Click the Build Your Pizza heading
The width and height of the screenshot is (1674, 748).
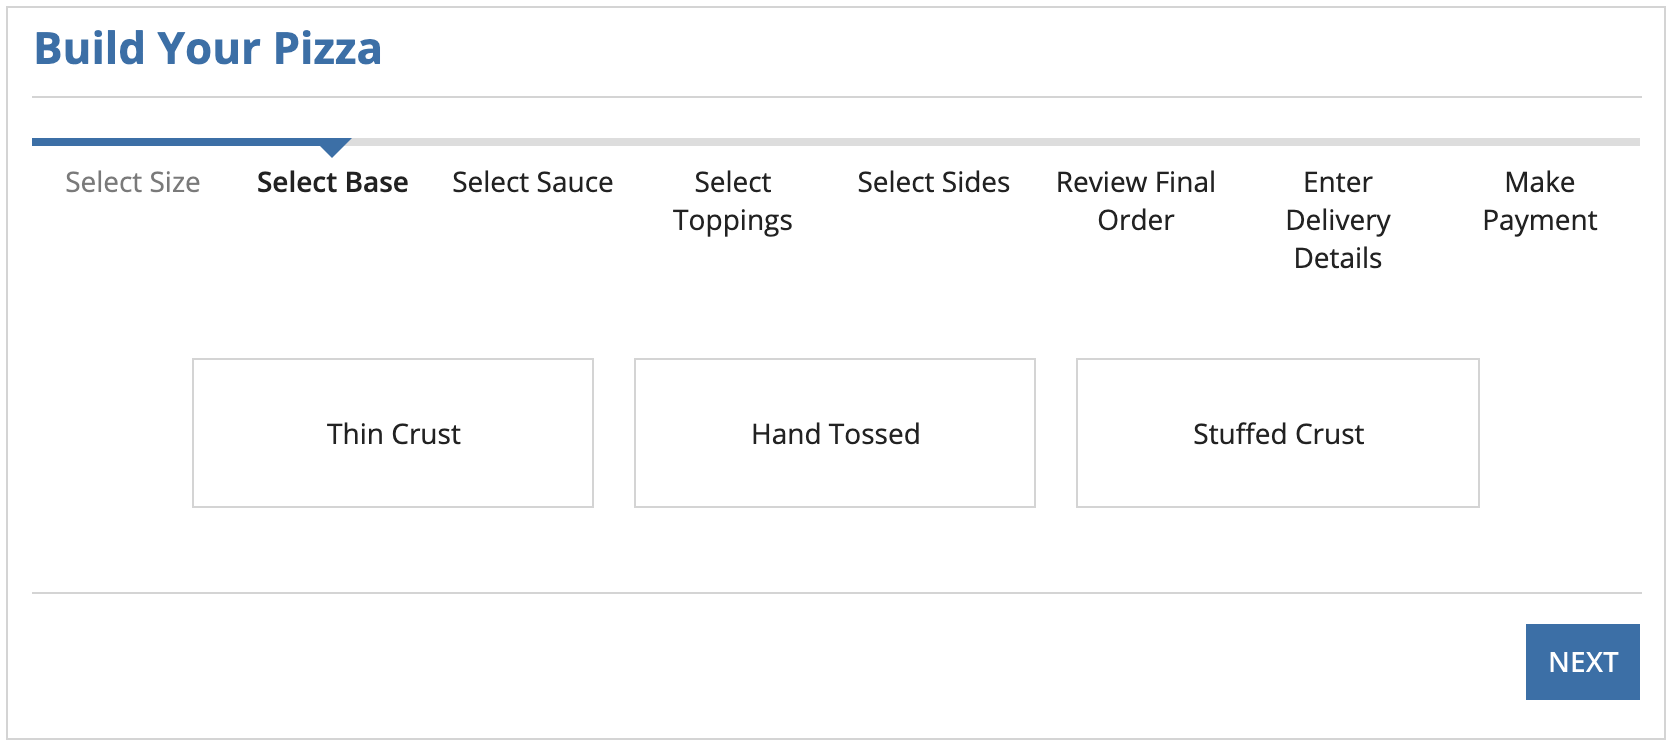tap(208, 48)
